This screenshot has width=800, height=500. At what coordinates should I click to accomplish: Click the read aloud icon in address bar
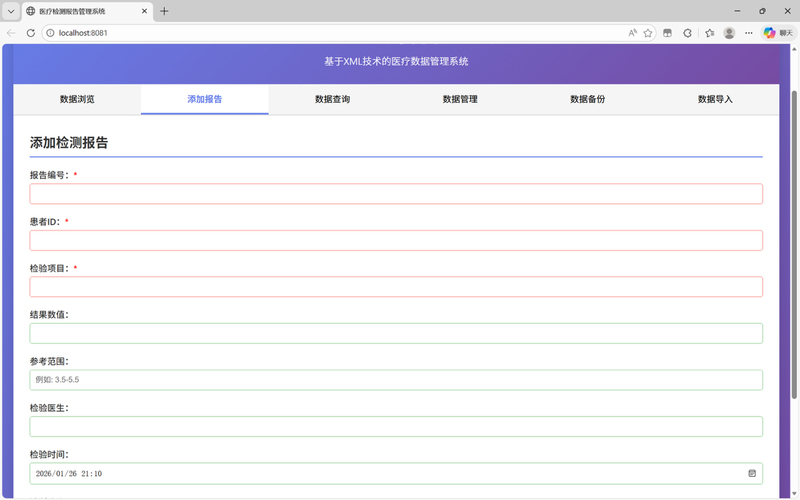(632, 33)
